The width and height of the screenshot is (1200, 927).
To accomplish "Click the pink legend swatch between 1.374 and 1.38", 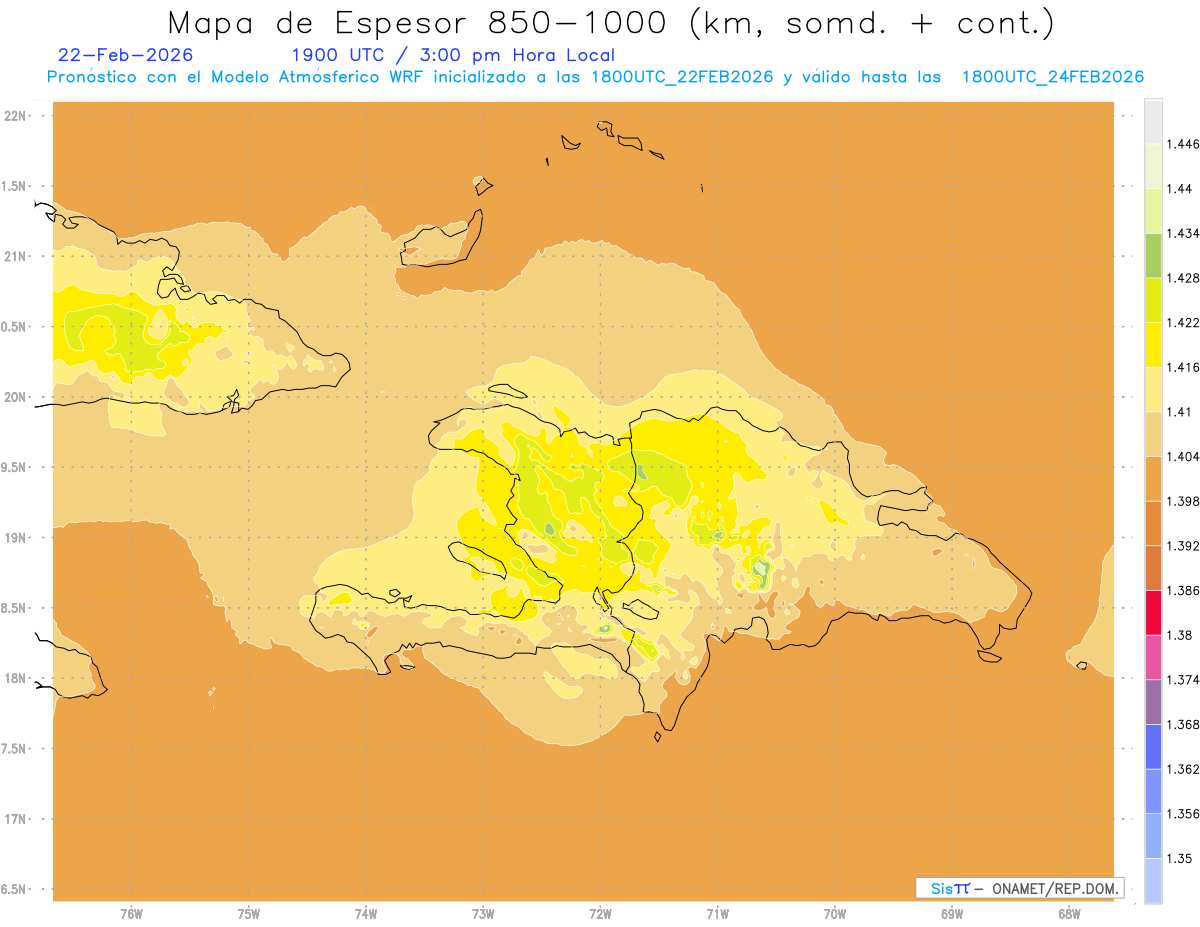I will coord(1153,657).
